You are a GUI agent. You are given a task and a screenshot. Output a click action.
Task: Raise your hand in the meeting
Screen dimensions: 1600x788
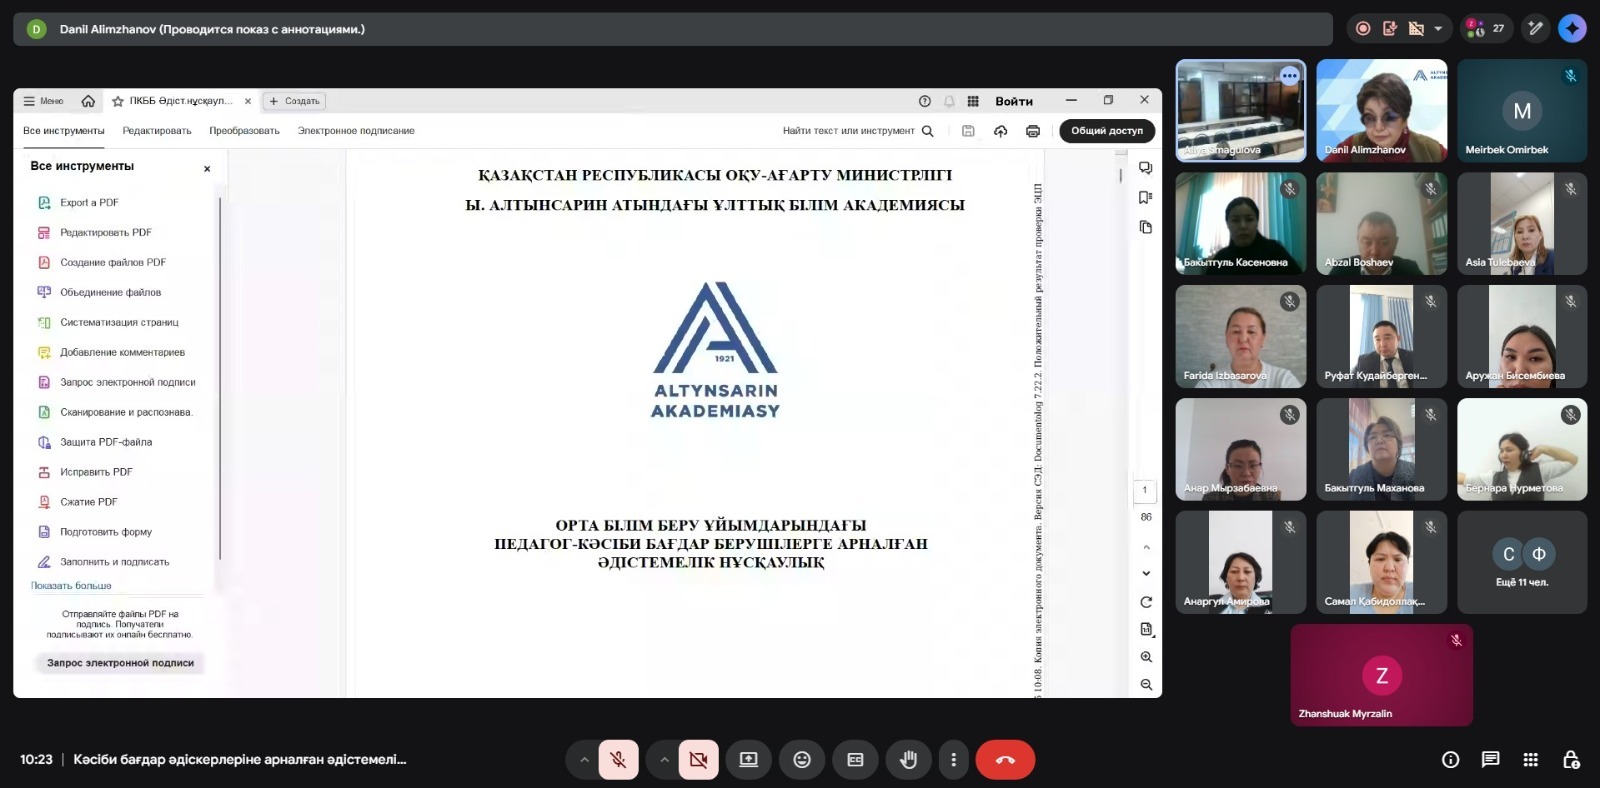click(908, 760)
